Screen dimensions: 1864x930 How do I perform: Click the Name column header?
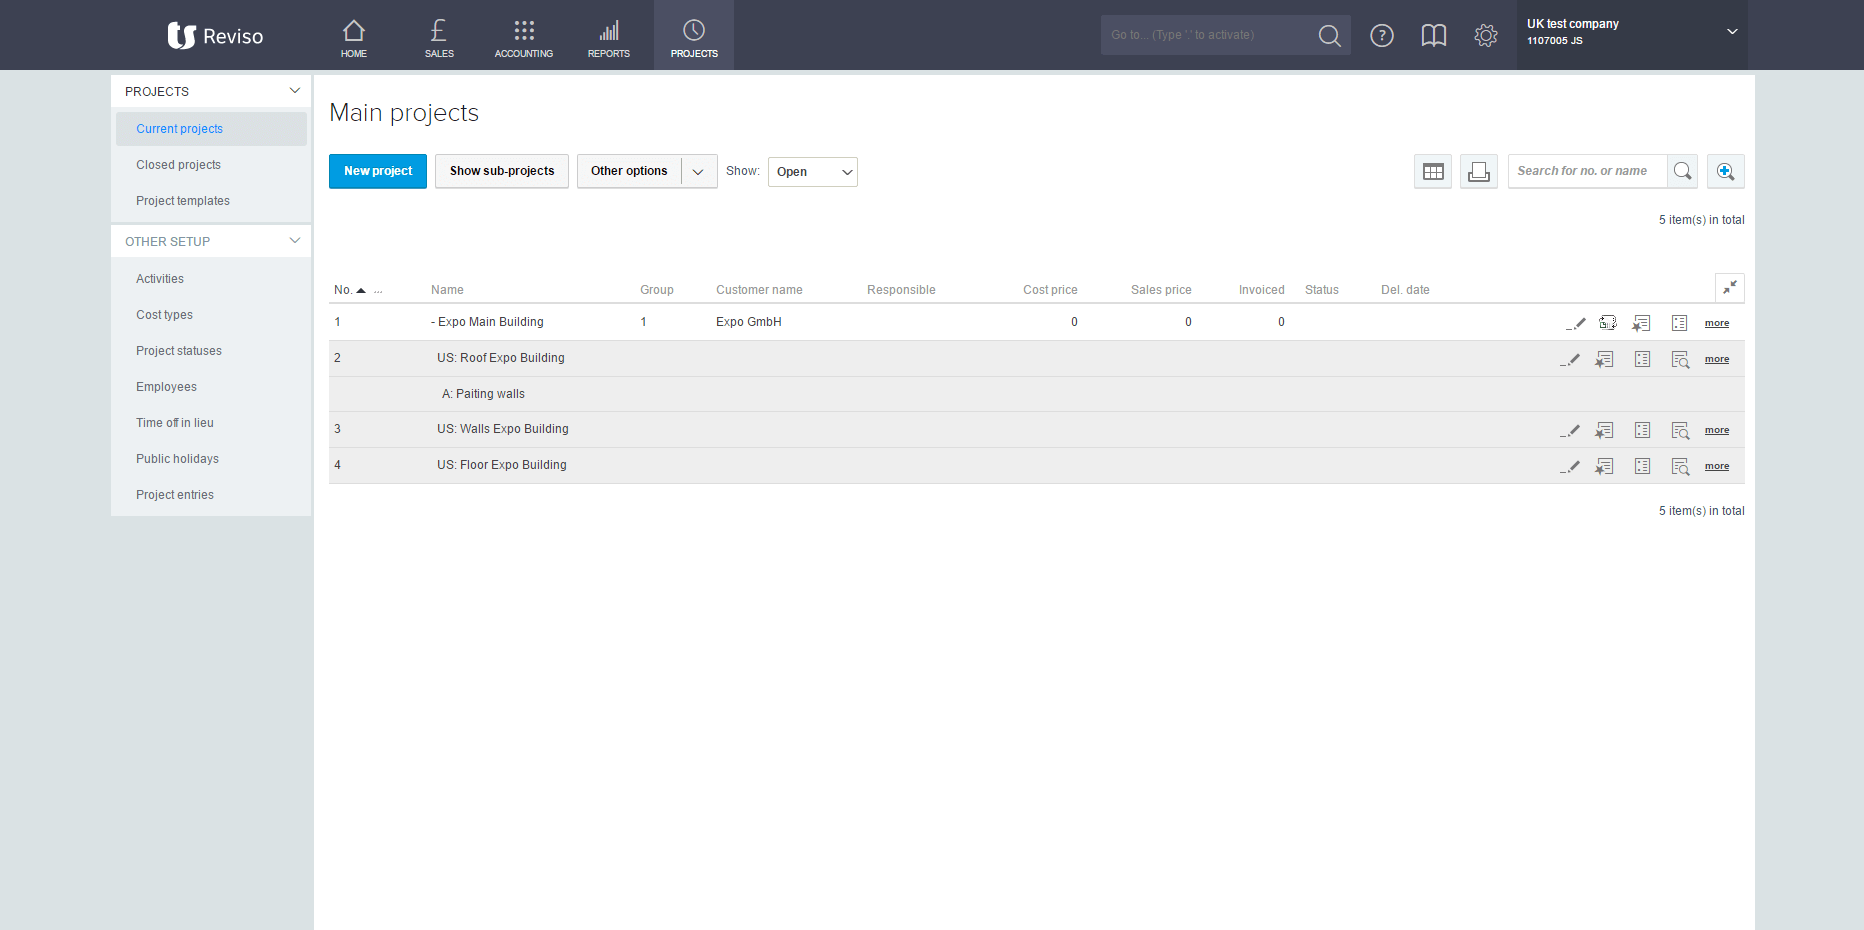coord(447,290)
